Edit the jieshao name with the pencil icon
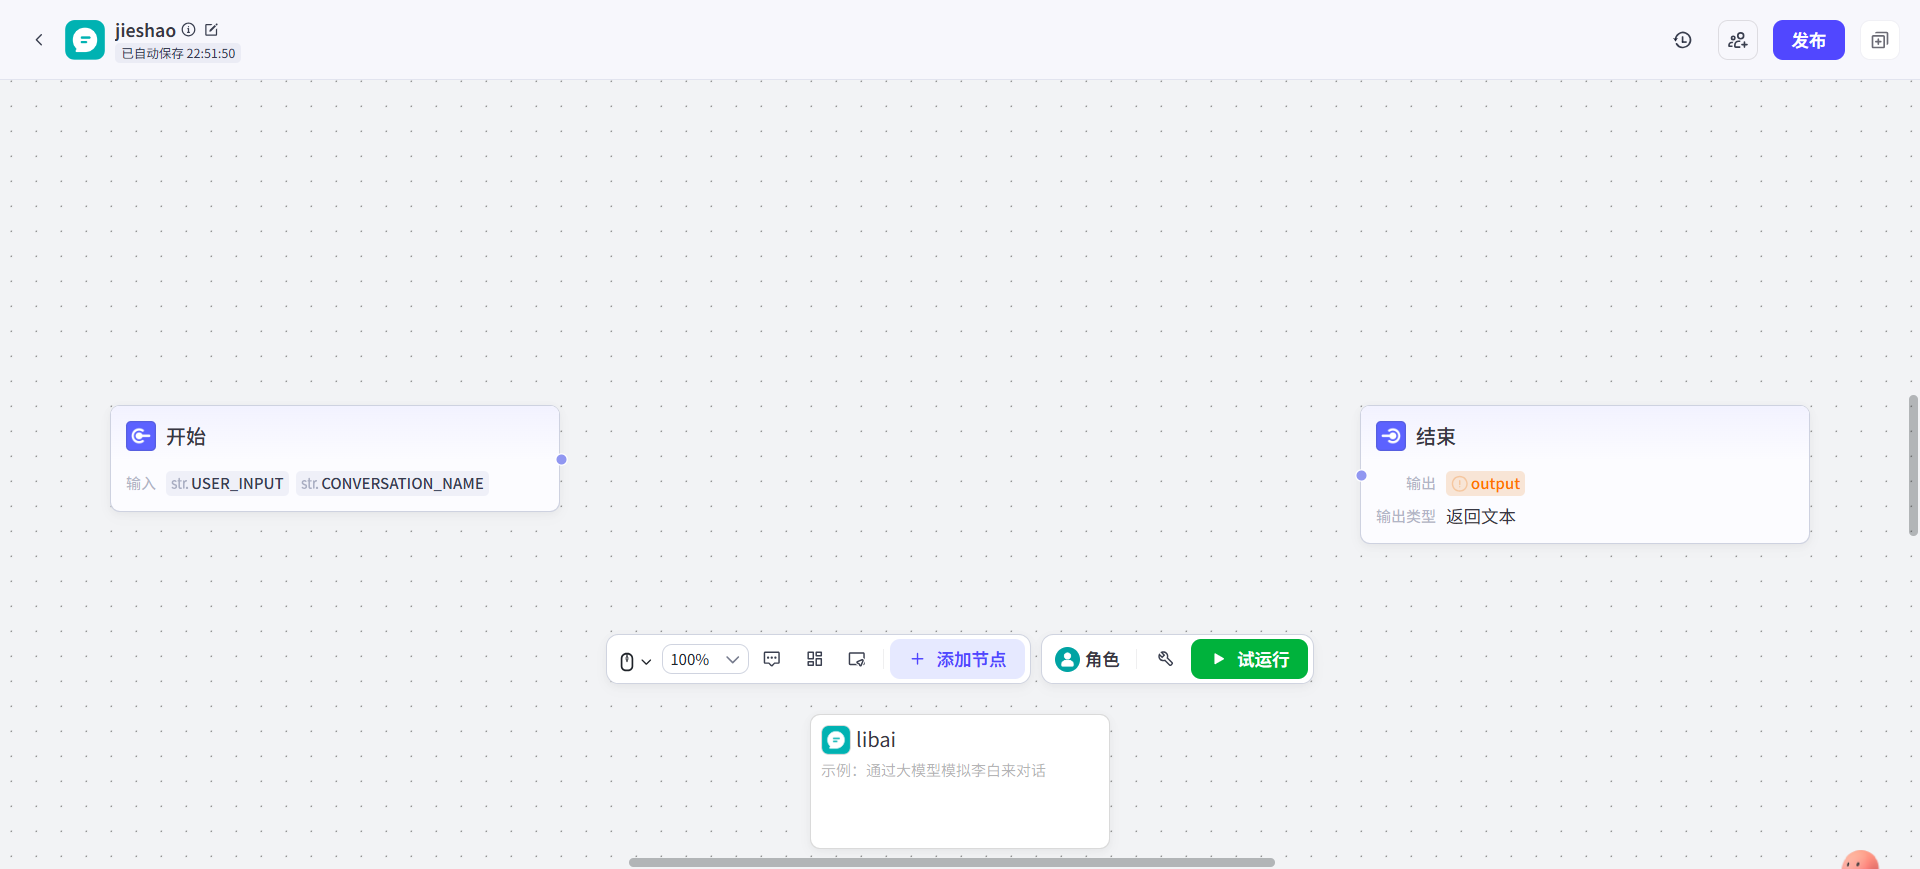The height and width of the screenshot is (869, 1920). pyautogui.click(x=211, y=30)
